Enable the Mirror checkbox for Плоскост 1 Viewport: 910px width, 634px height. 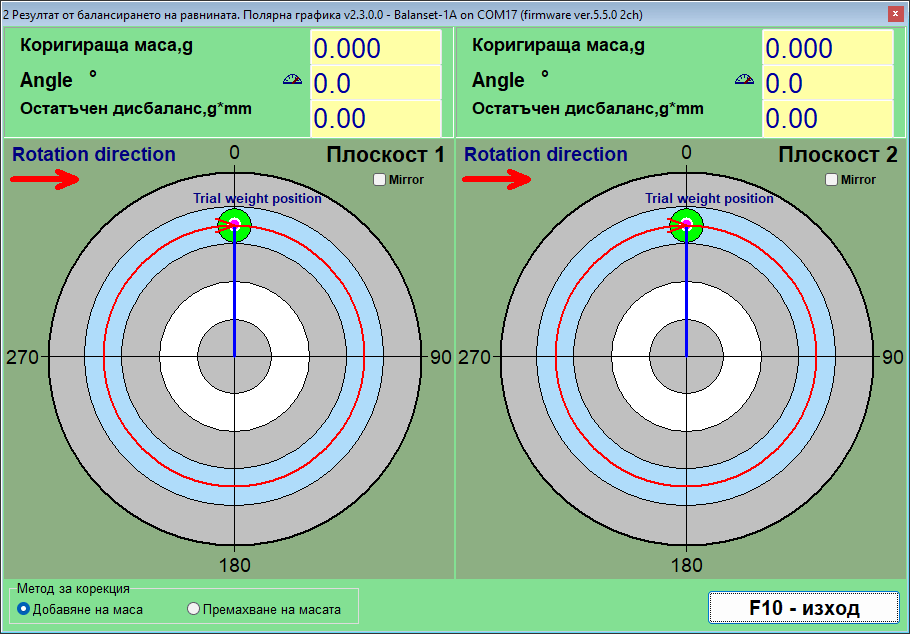(380, 180)
